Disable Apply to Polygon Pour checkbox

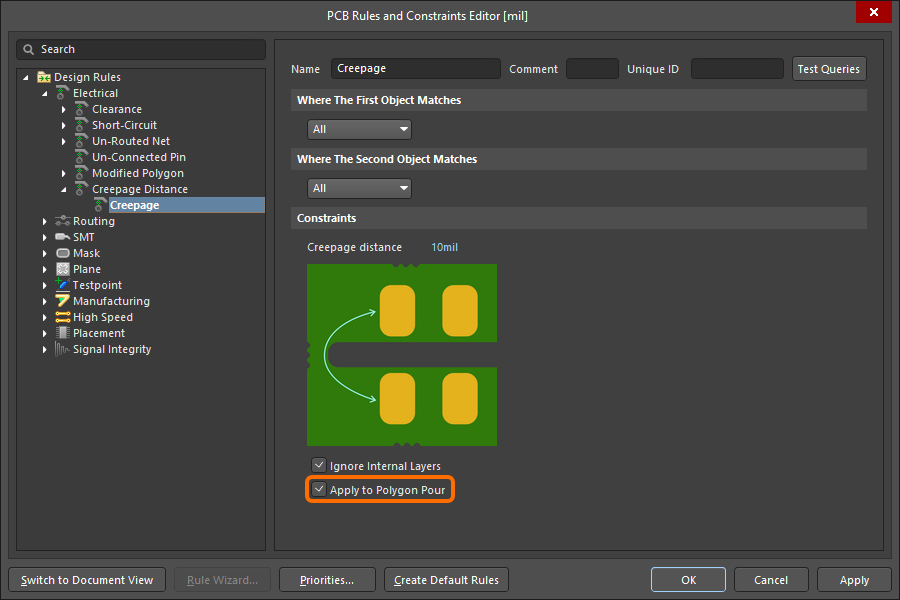pos(319,490)
